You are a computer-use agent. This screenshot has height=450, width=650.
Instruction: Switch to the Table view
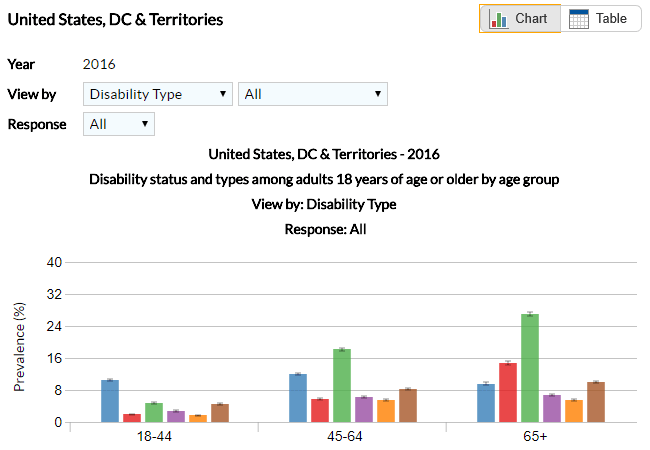pos(601,19)
